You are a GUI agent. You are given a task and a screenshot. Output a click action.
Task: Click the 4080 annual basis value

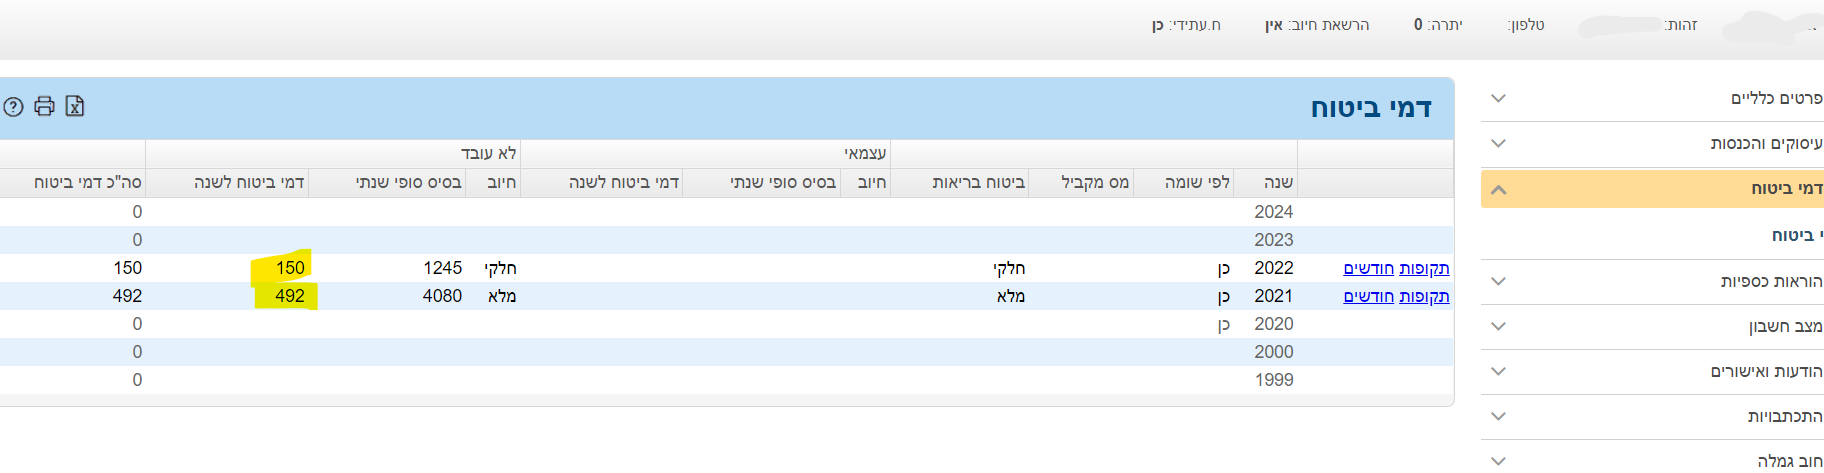click(x=442, y=296)
